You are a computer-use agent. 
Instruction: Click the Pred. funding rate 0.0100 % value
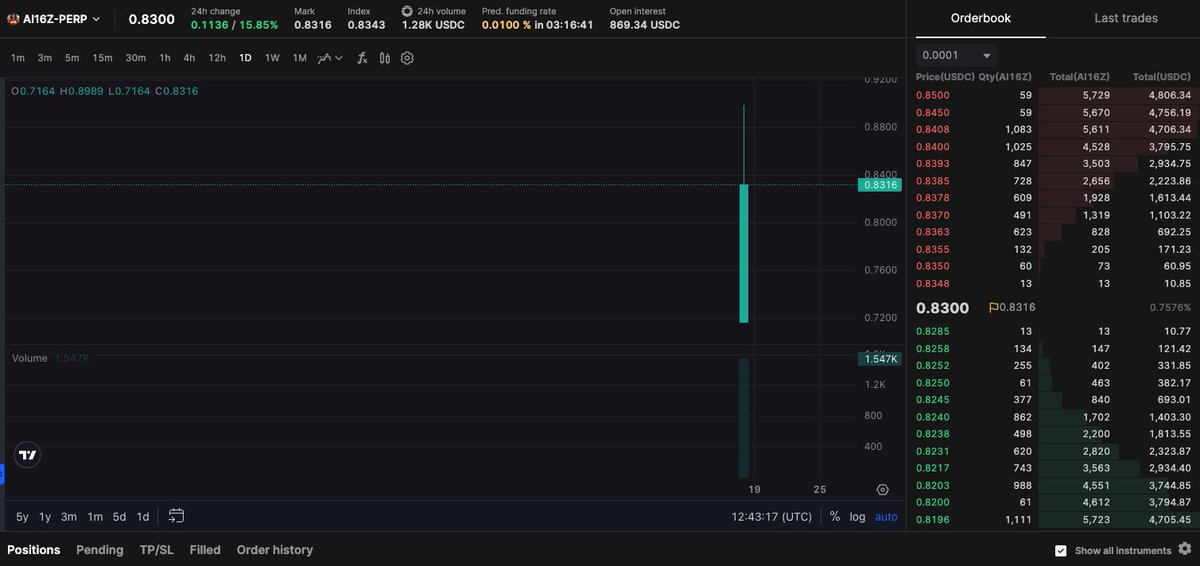506,25
